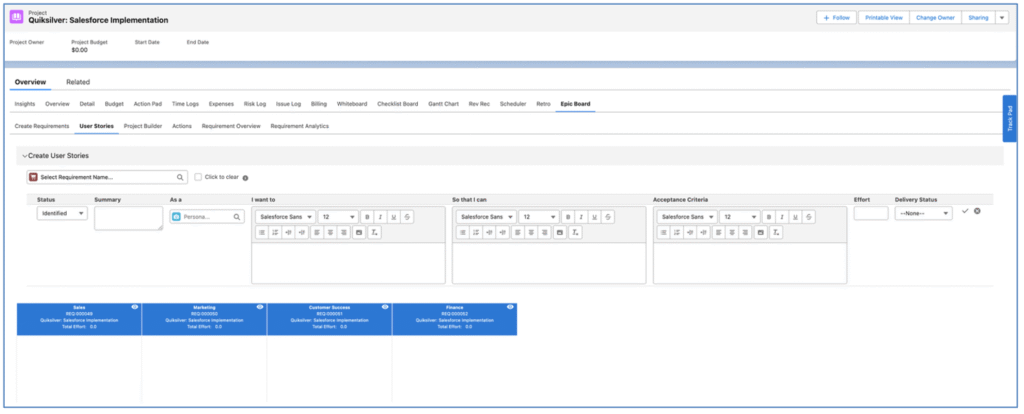Screen dimensions: 1024x414
Task: Italicize text in I want to editor
Action: pos(380,217)
